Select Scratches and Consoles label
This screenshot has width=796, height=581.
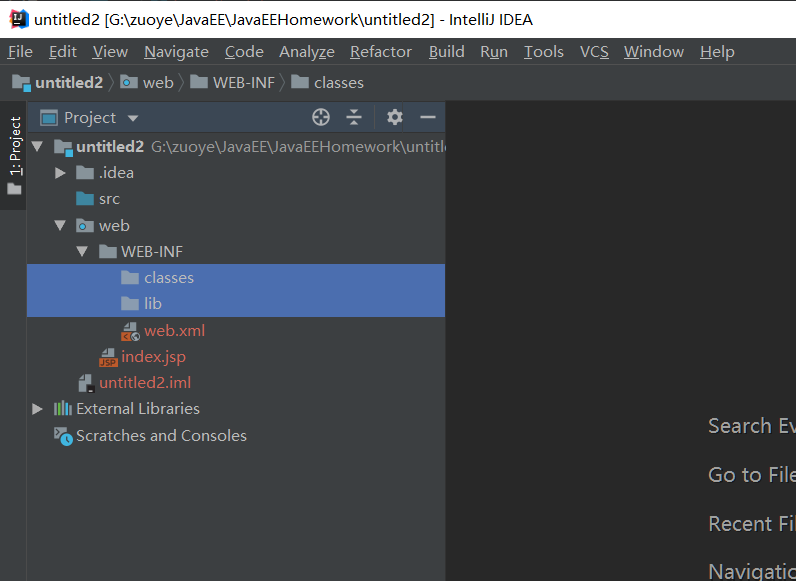click(x=161, y=436)
